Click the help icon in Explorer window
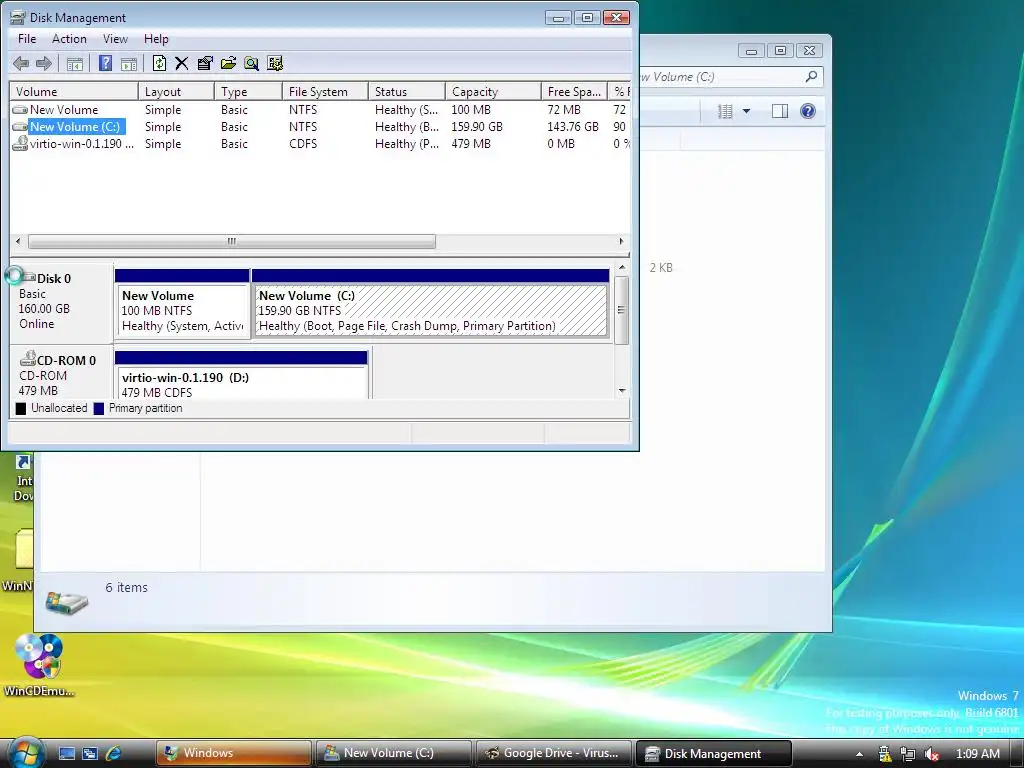This screenshot has width=1024, height=768. pyautogui.click(x=808, y=111)
